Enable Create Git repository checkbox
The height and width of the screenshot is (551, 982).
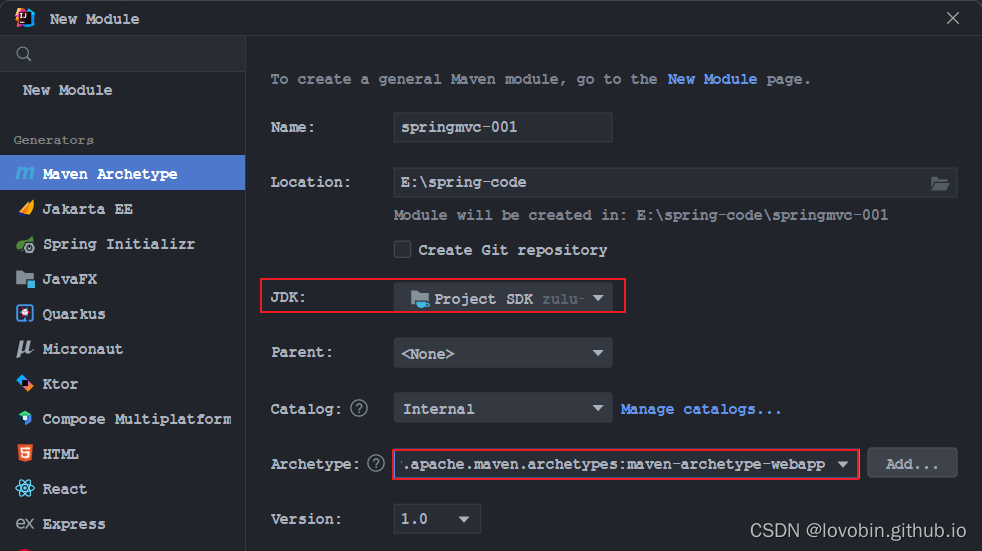402,249
